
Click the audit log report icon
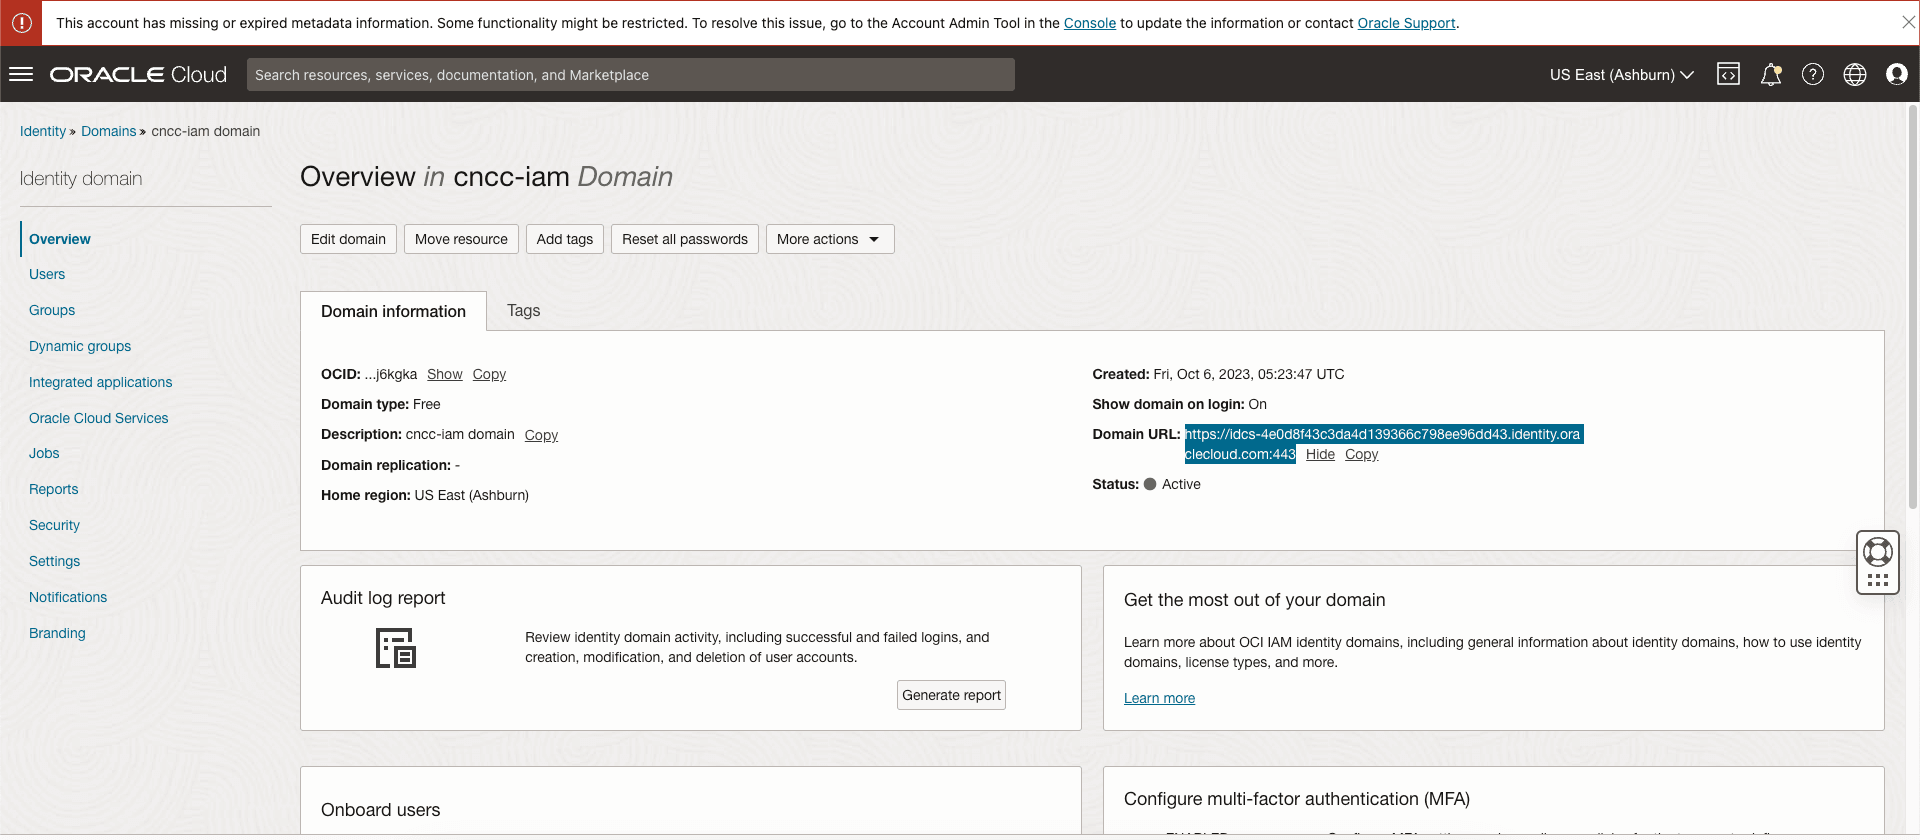(x=396, y=648)
